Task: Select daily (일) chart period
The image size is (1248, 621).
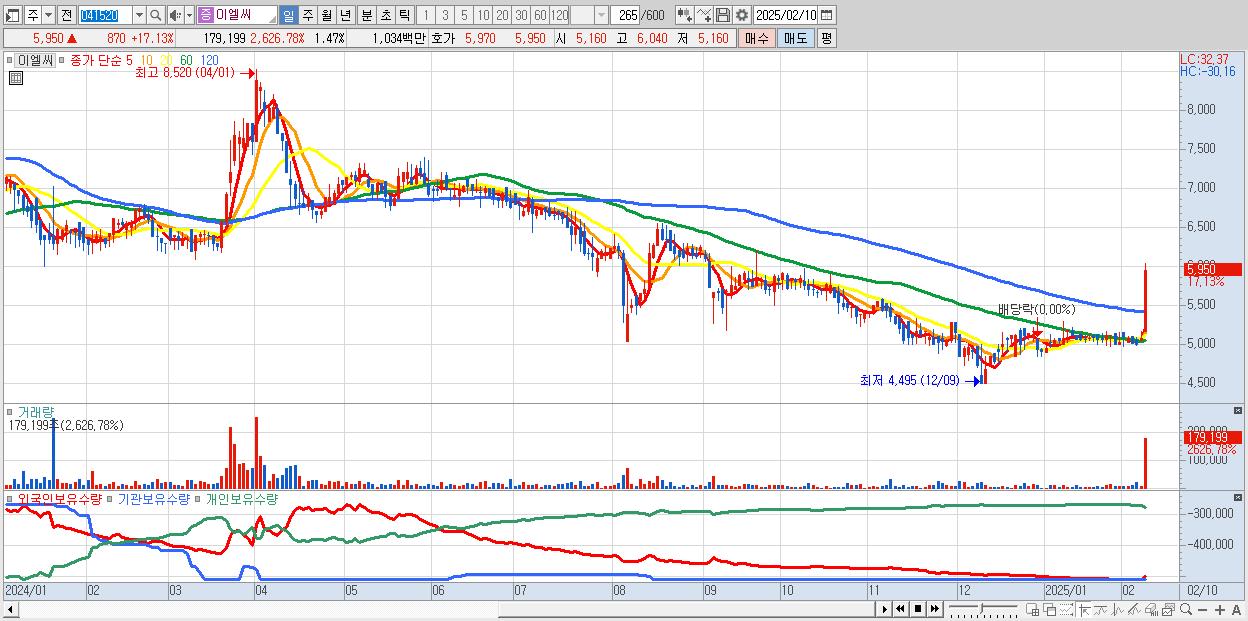Action: [x=288, y=15]
